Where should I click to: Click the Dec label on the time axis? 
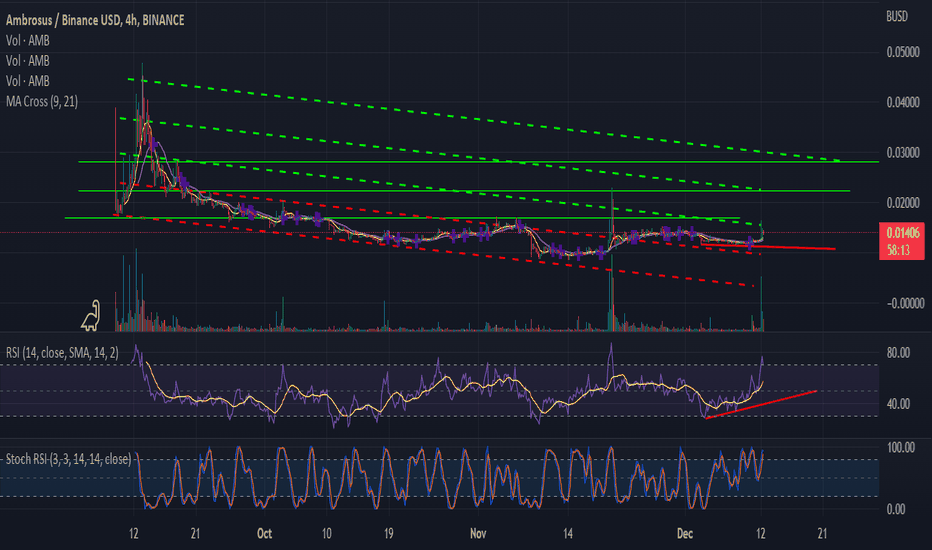(x=685, y=533)
